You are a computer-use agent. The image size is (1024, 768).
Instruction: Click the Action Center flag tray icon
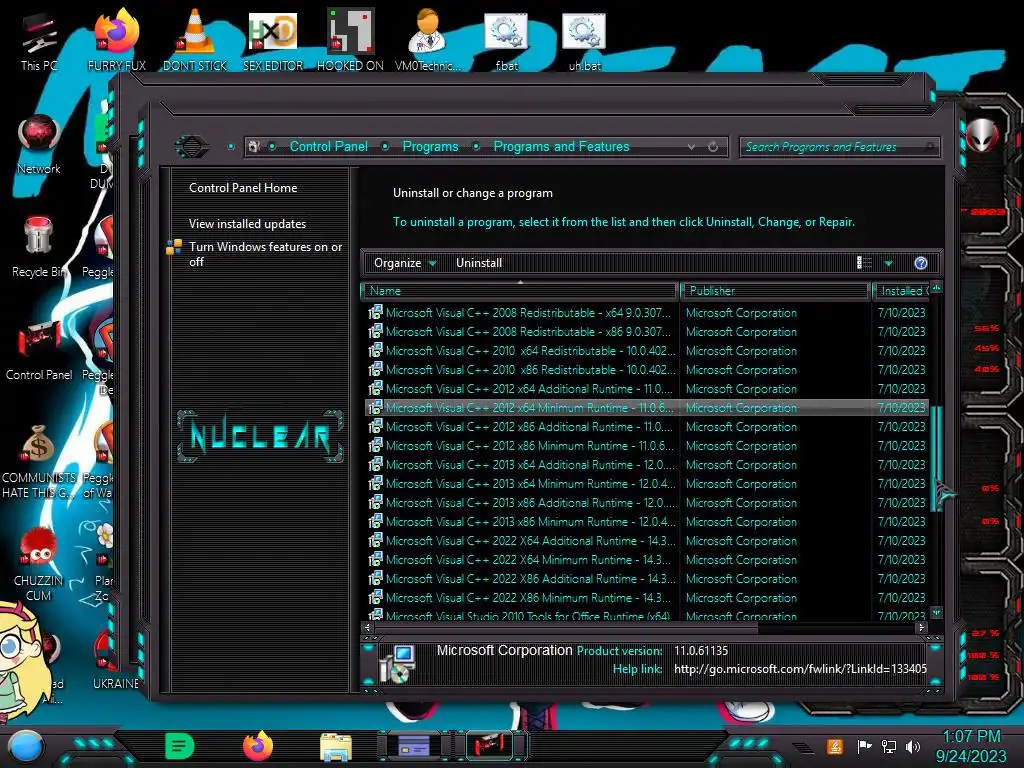click(865, 746)
